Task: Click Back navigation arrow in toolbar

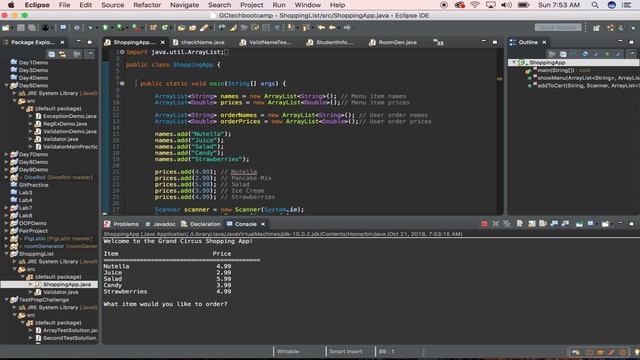Action: click(332, 27)
